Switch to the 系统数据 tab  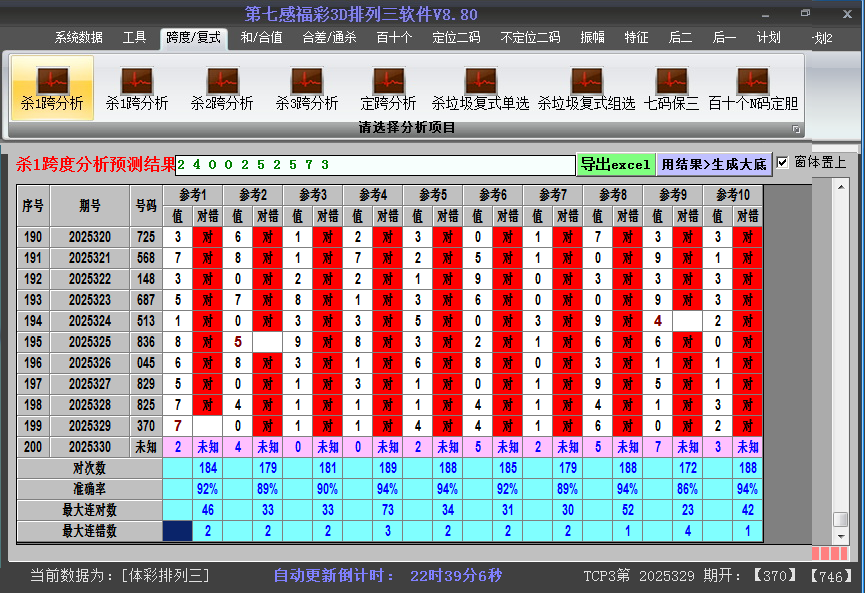pyautogui.click(x=78, y=38)
